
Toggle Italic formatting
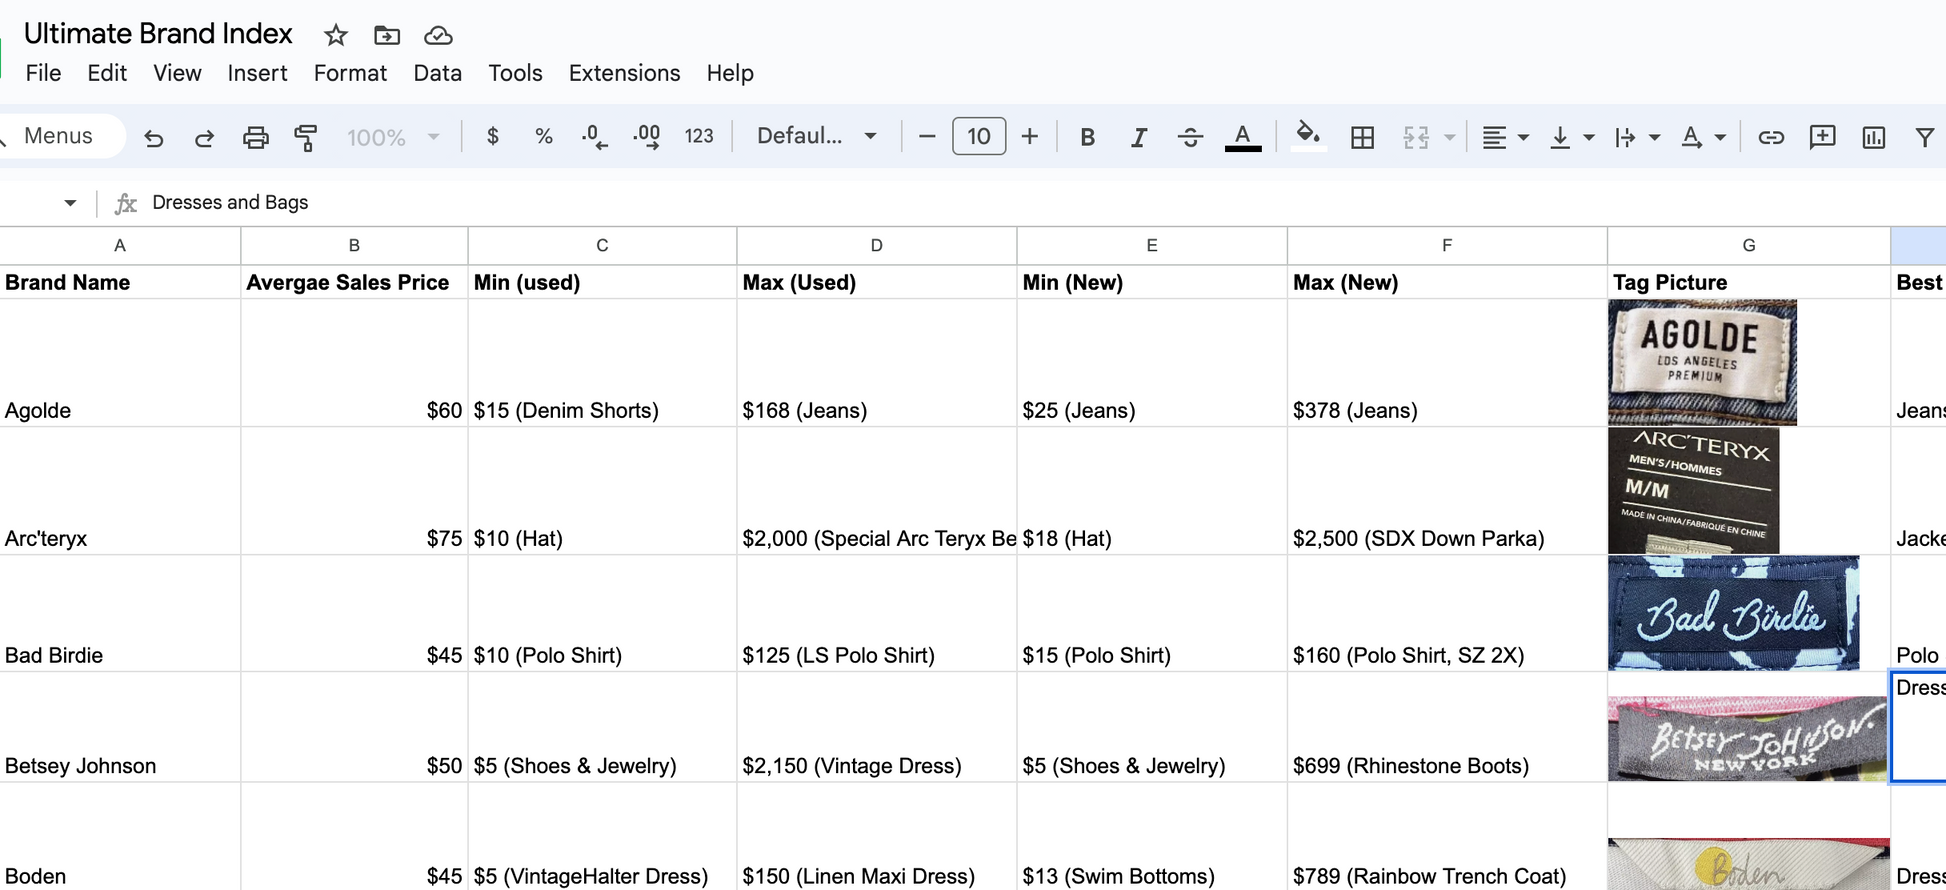coord(1138,137)
